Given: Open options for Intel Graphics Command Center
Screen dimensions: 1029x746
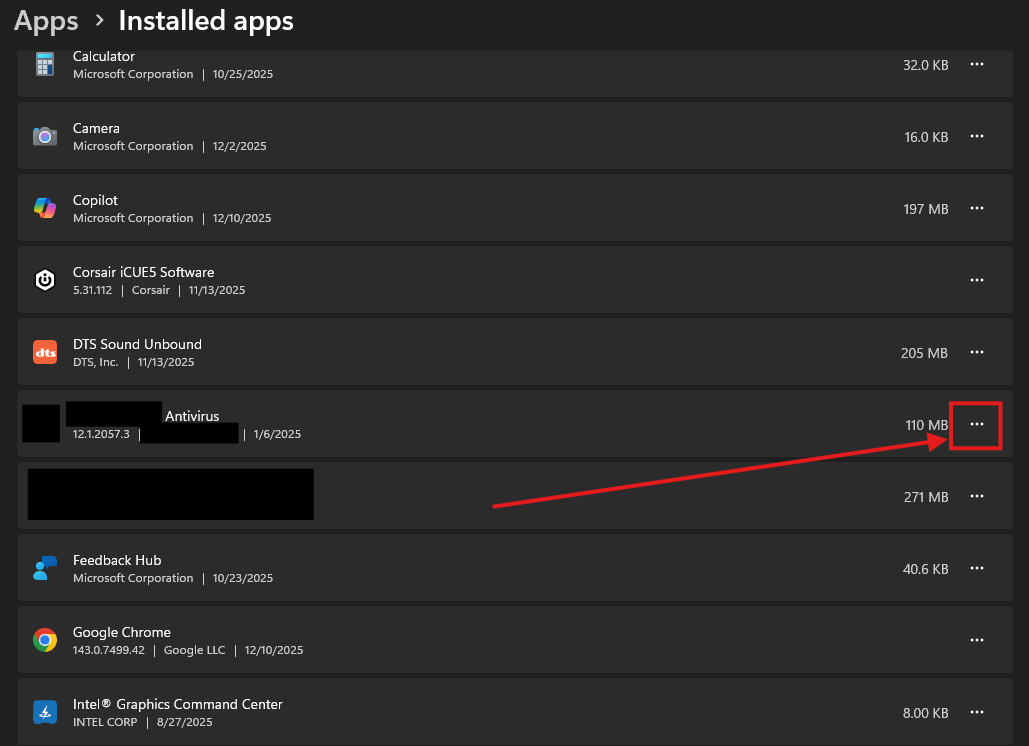Looking at the screenshot, I should pos(977,712).
